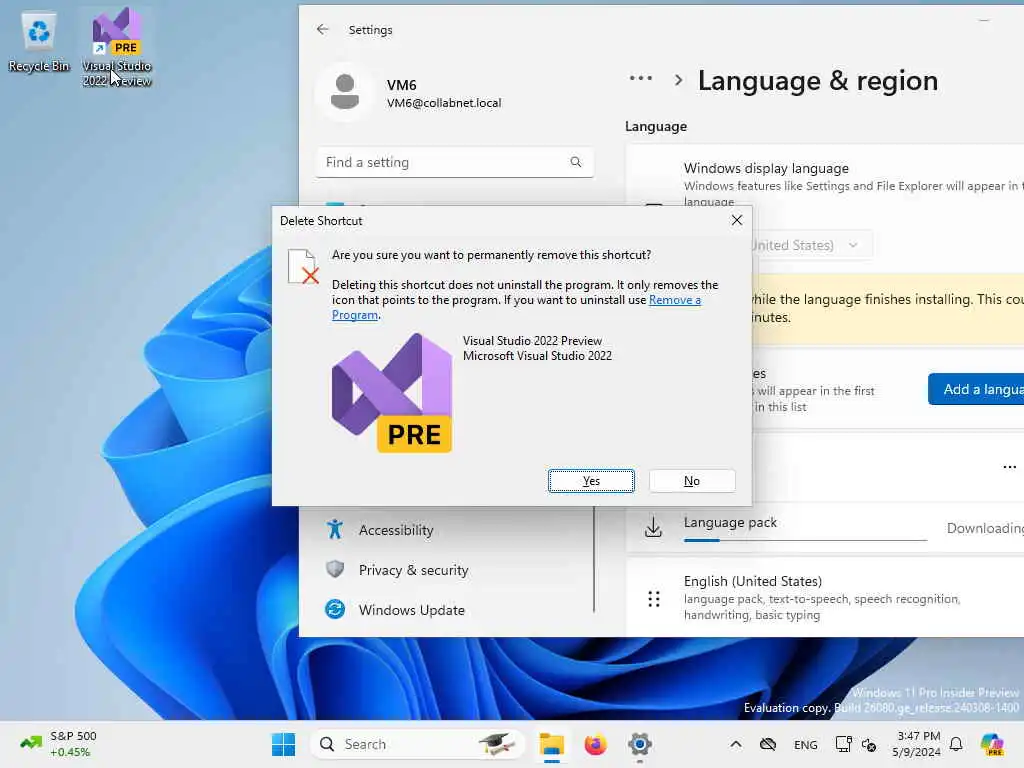This screenshot has height=768, width=1024.
Task: Click the breadcrumb chevron before Language & region
Action: tap(679, 80)
